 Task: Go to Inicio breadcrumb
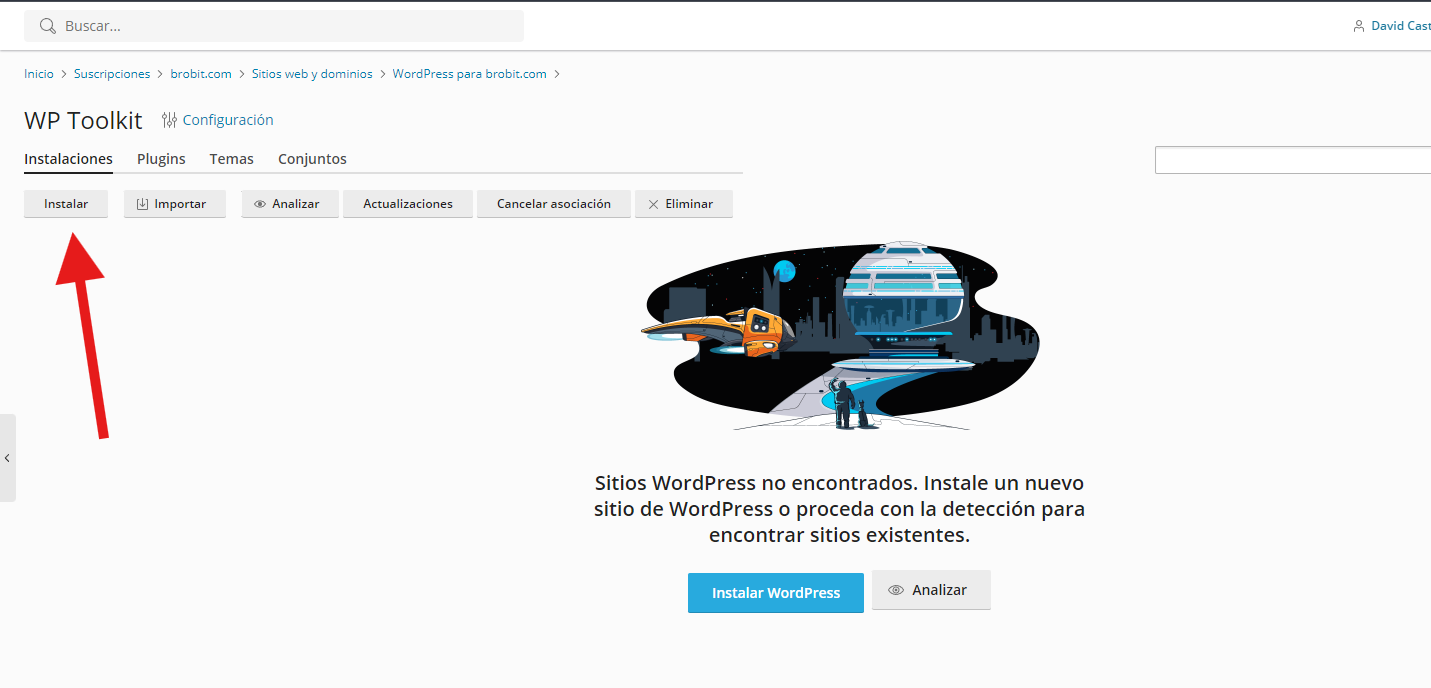click(39, 74)
